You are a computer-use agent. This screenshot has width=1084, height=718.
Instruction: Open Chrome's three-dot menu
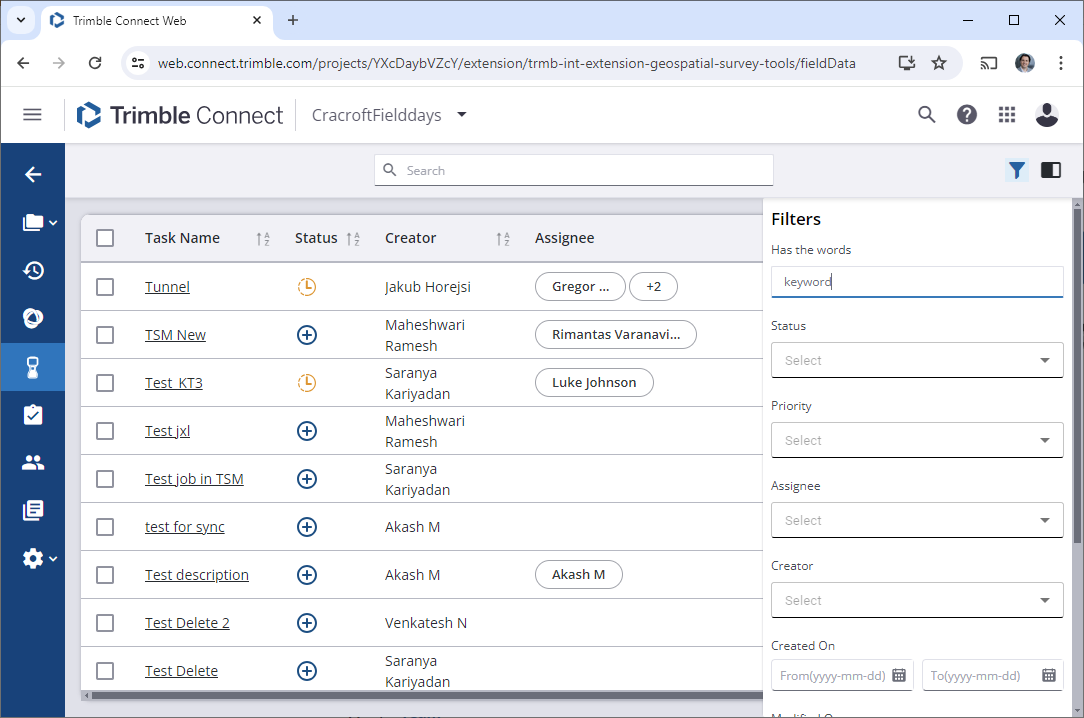[1061, 62]
